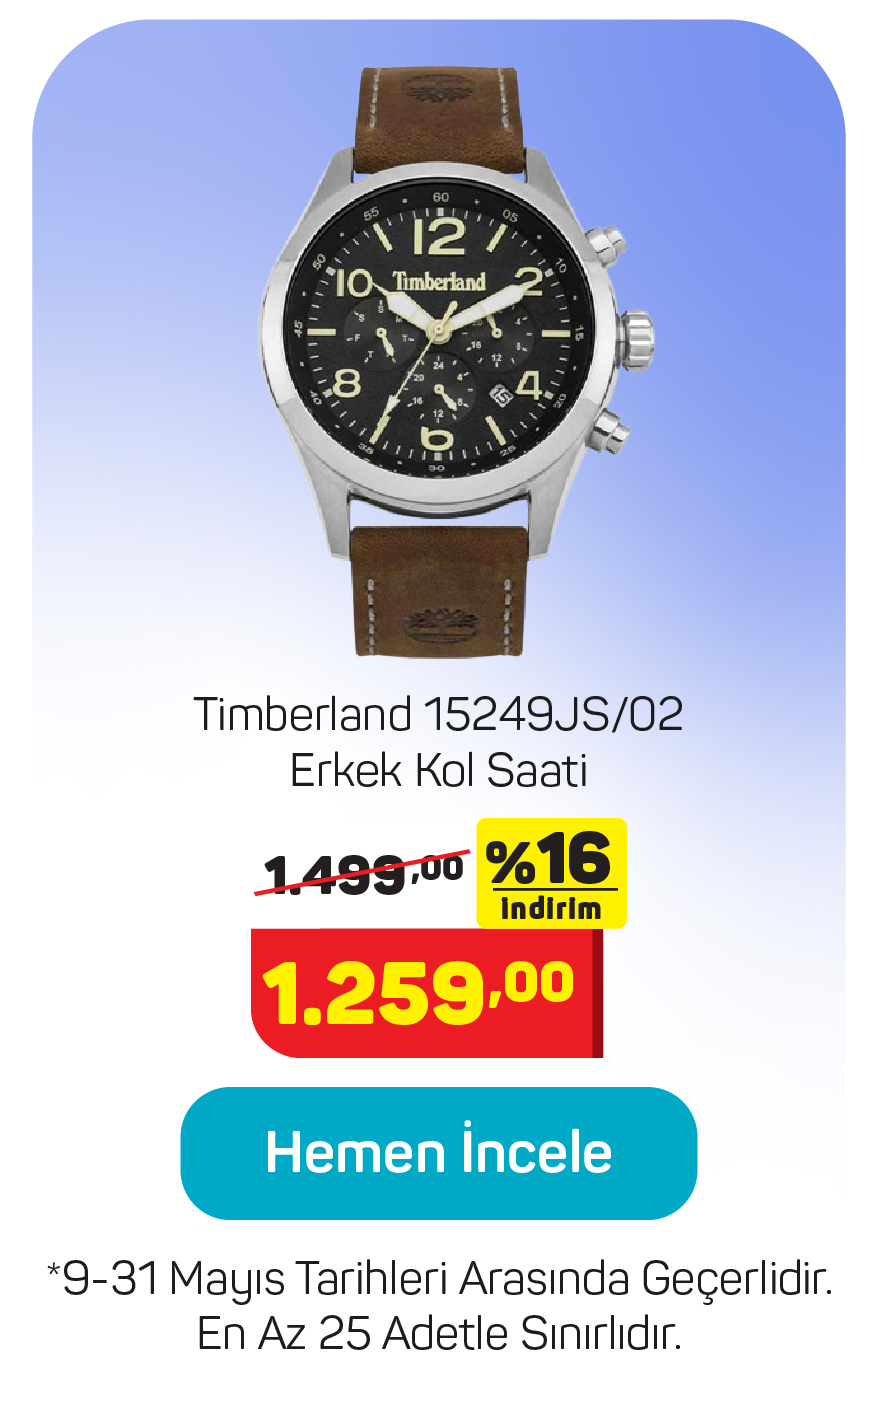Click the embossed tree logo on lower strap
This screenshot has width=878, height=1418.
pos(436,628)
